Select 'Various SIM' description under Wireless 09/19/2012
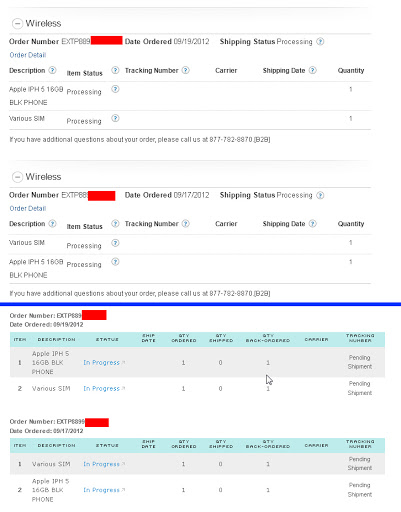Image resolution: width=401 pixels, height=512 pixels. click(x=27, y=119)
